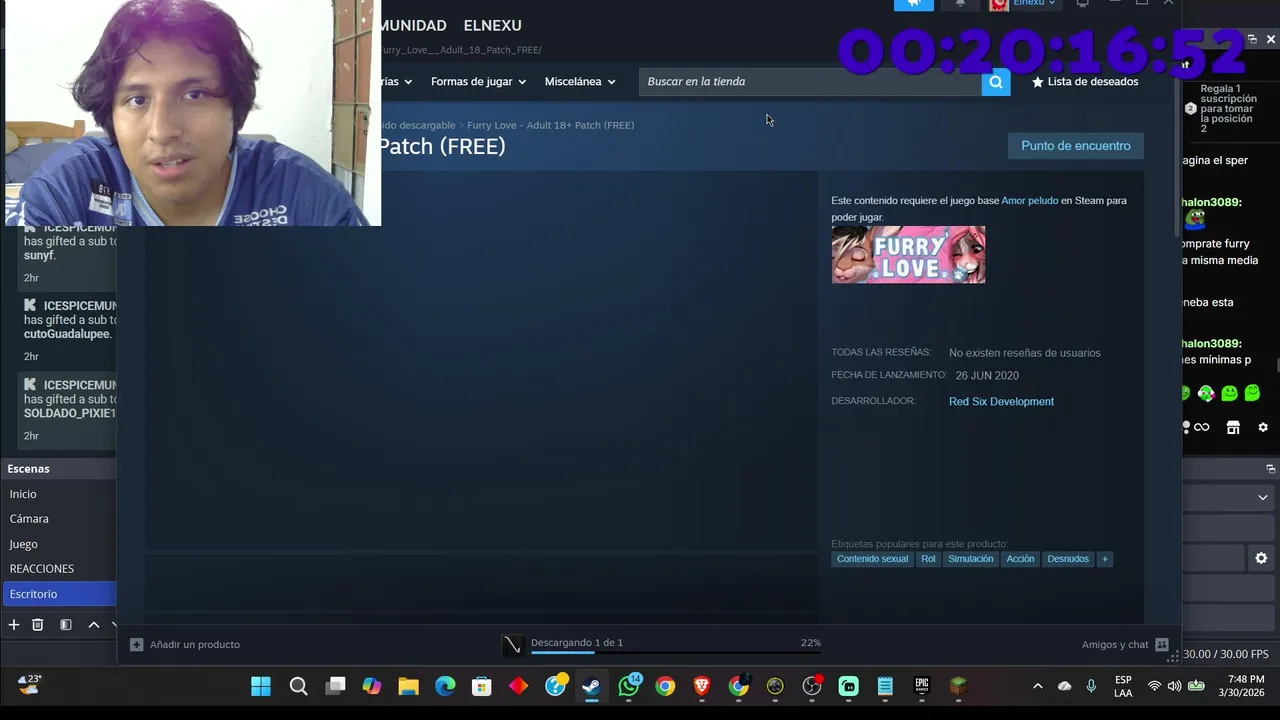
Task: Open Steam announcements megaphone button
Action: coord(913,4)
